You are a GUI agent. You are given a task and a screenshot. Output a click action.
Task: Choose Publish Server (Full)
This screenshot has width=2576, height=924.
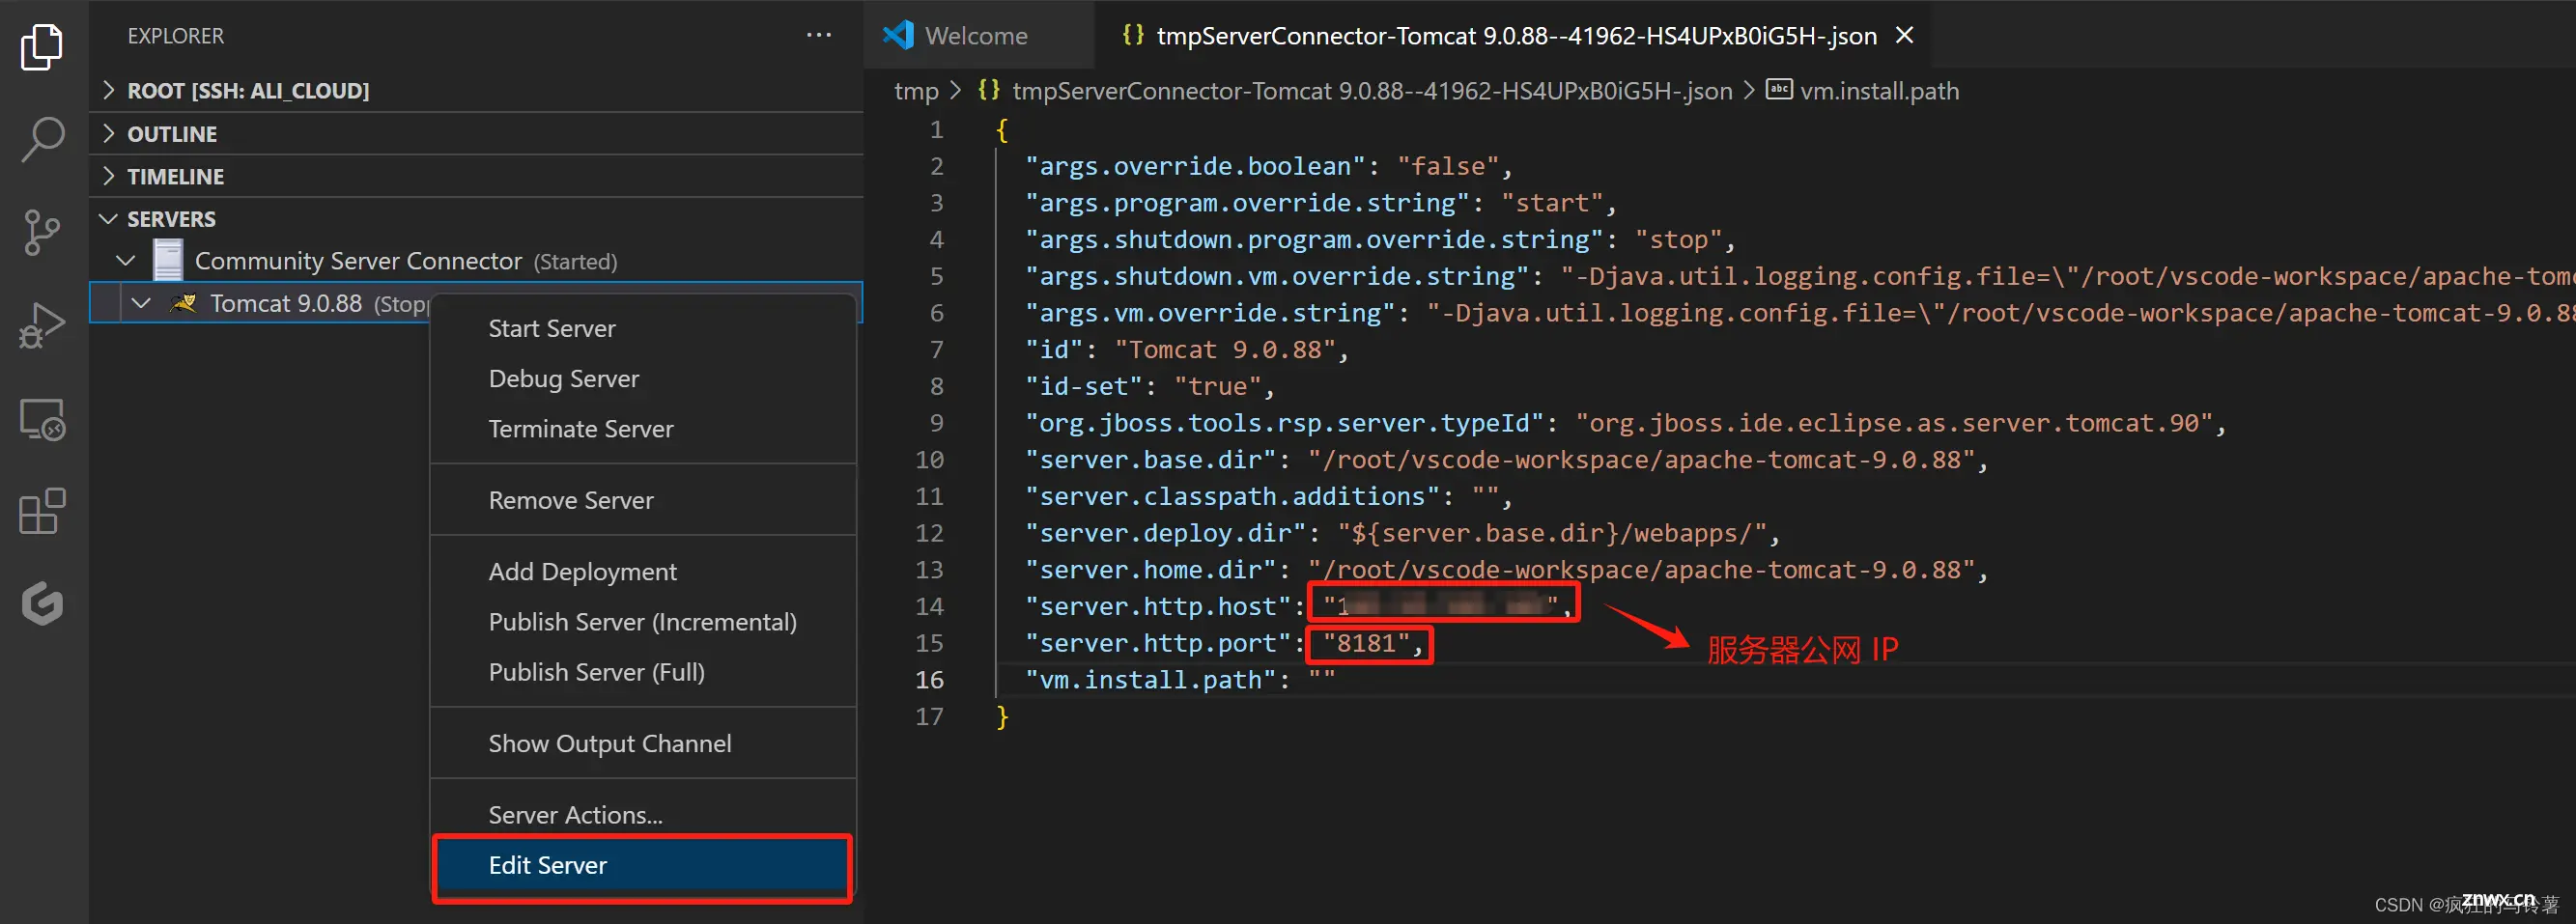pos(643,671)
